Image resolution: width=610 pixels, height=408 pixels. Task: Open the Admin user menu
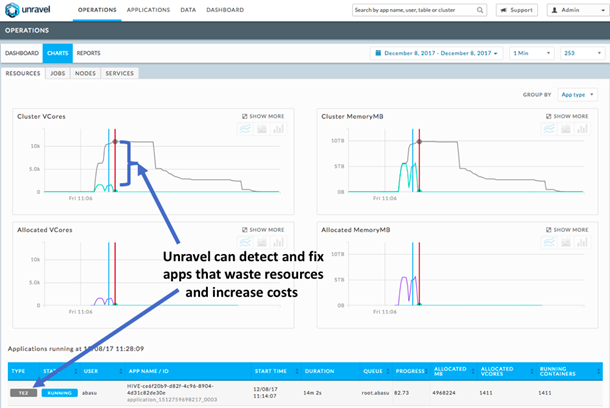point(578,10)
